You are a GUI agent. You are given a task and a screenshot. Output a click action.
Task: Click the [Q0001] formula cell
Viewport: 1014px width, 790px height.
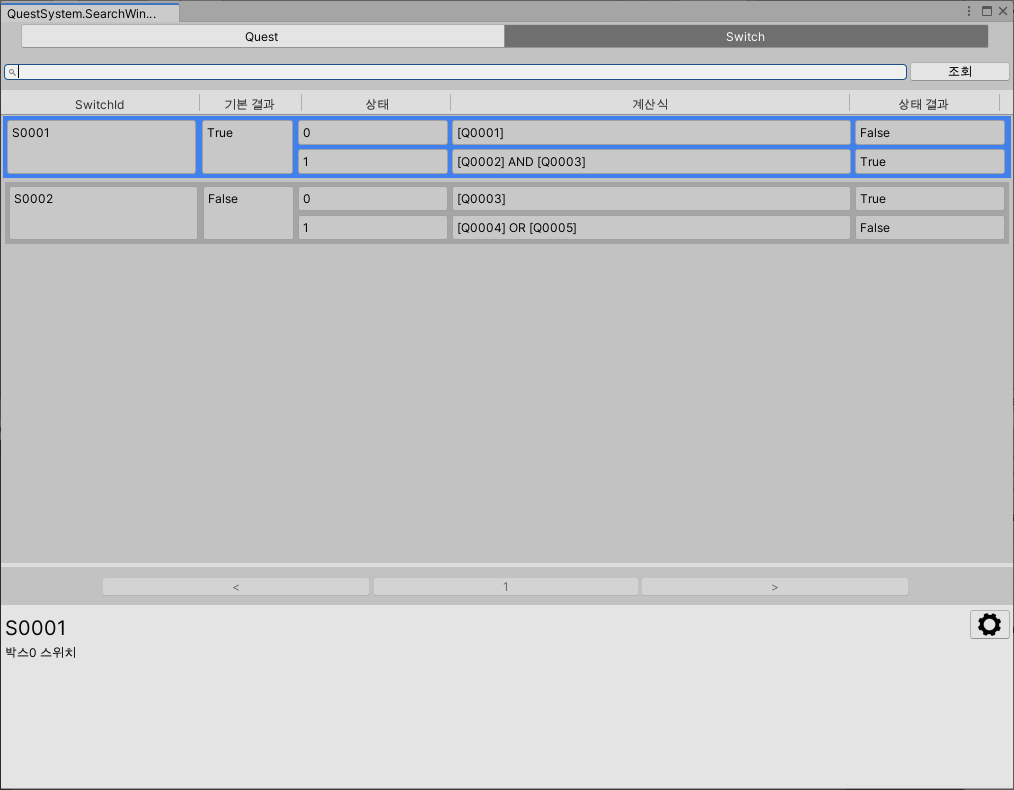[650, 133]
